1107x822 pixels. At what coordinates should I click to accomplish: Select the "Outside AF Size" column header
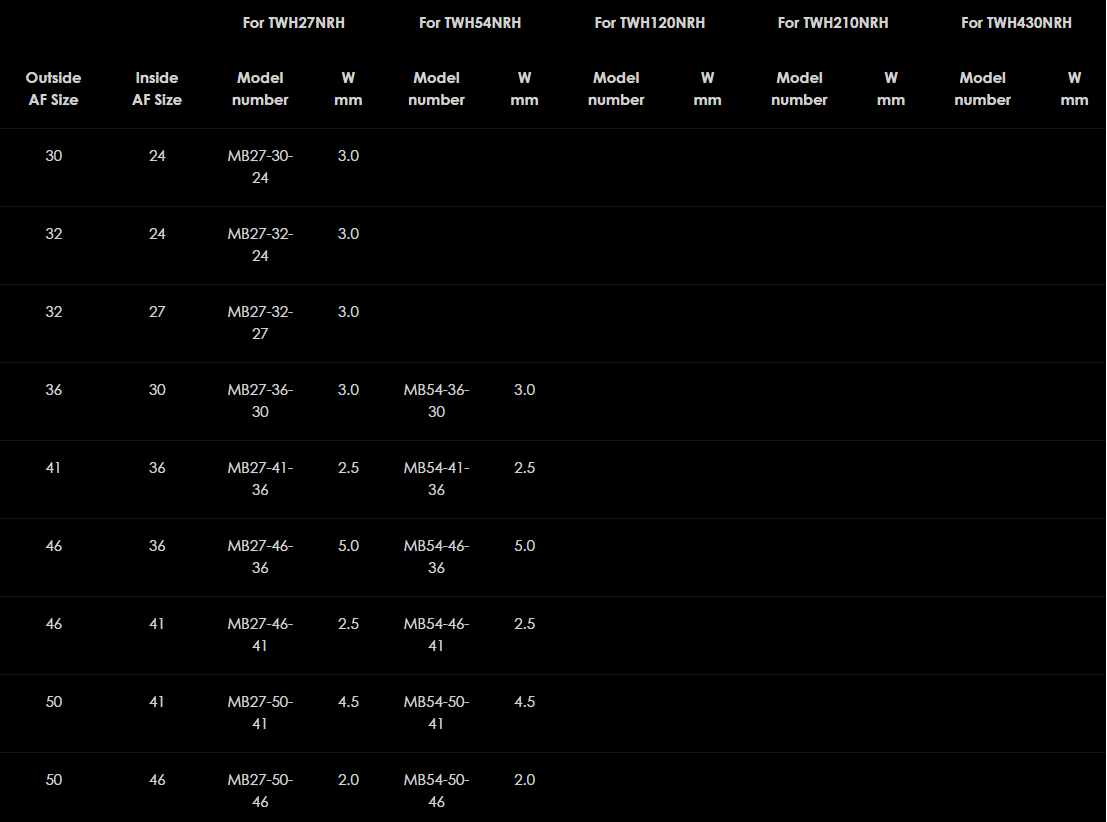coord(54,88)
